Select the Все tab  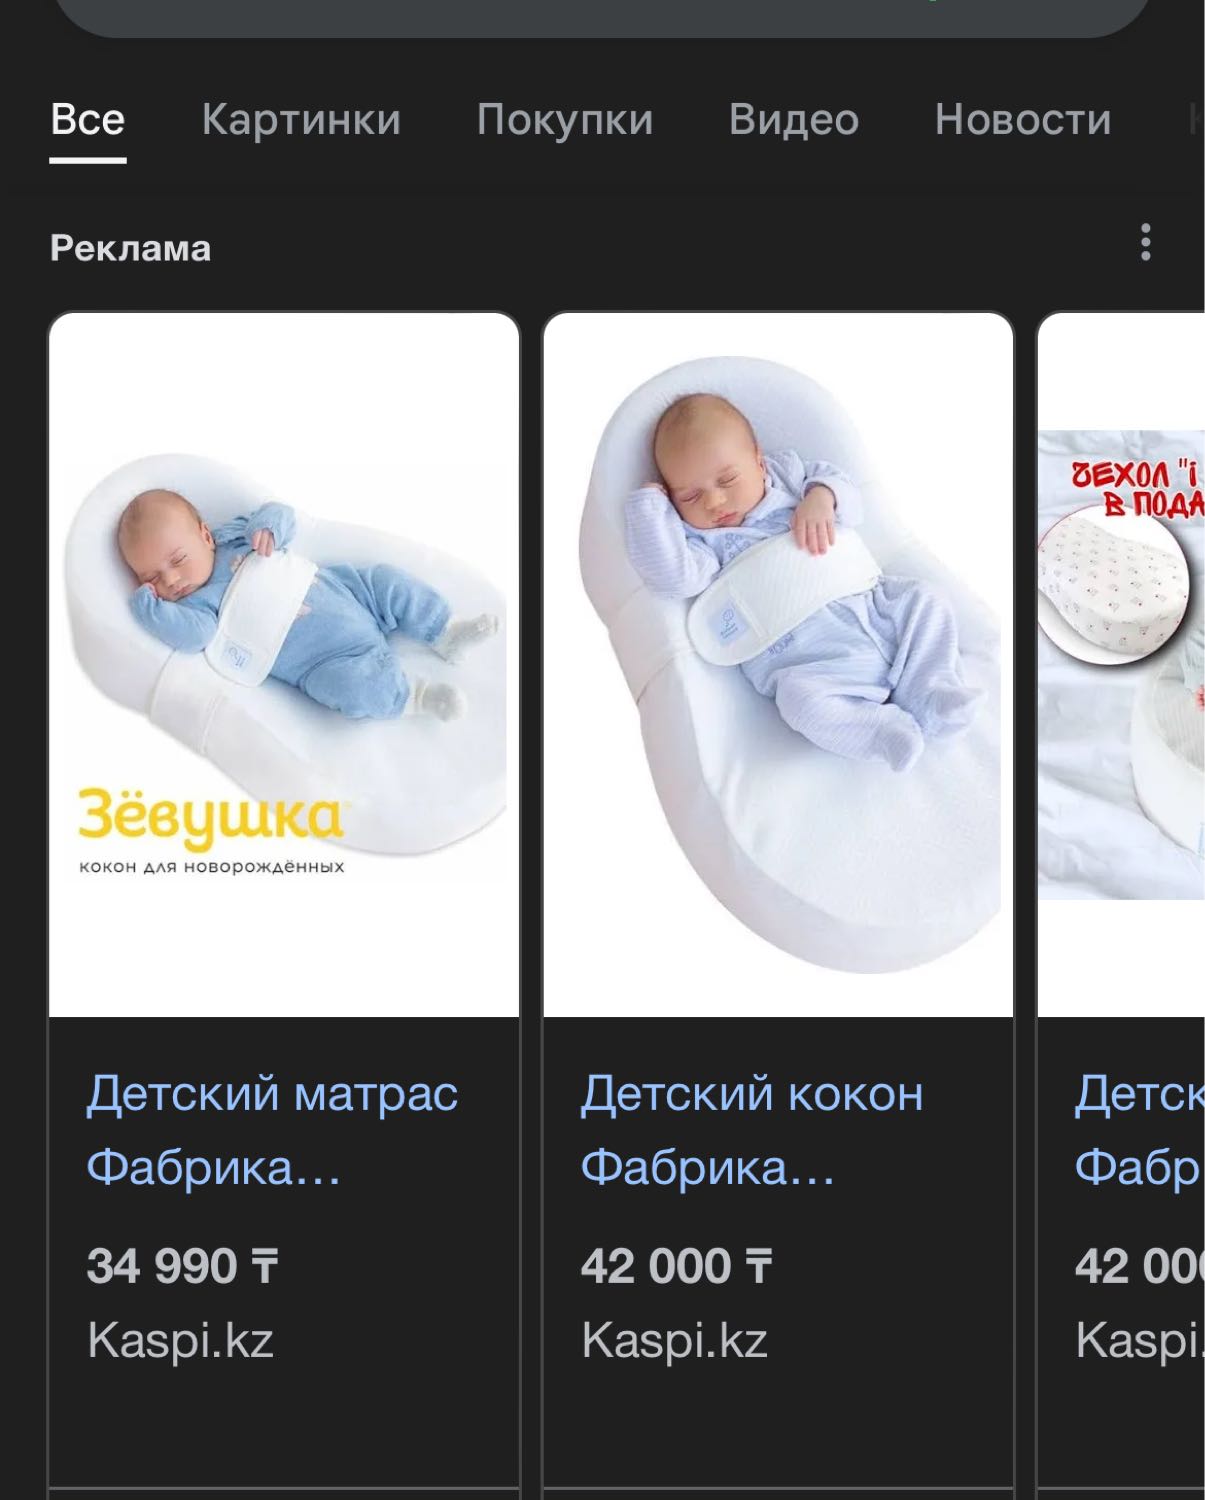pos(88,120)
